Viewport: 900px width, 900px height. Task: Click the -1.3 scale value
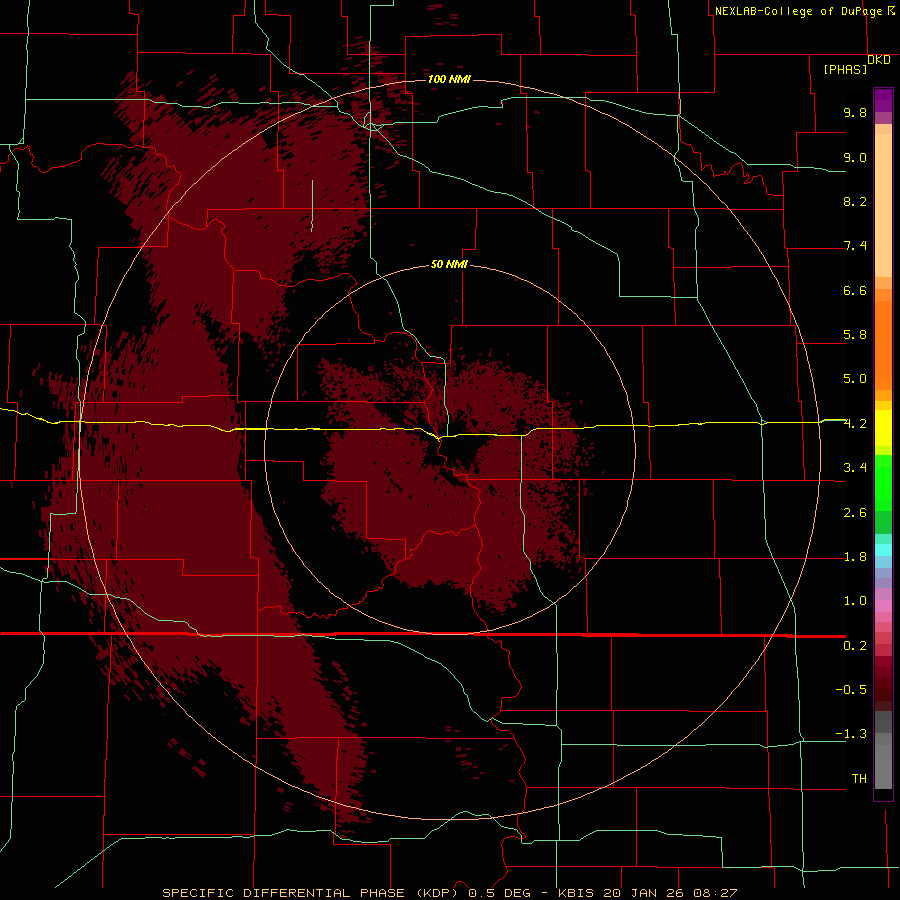click(x=851, y=734)
